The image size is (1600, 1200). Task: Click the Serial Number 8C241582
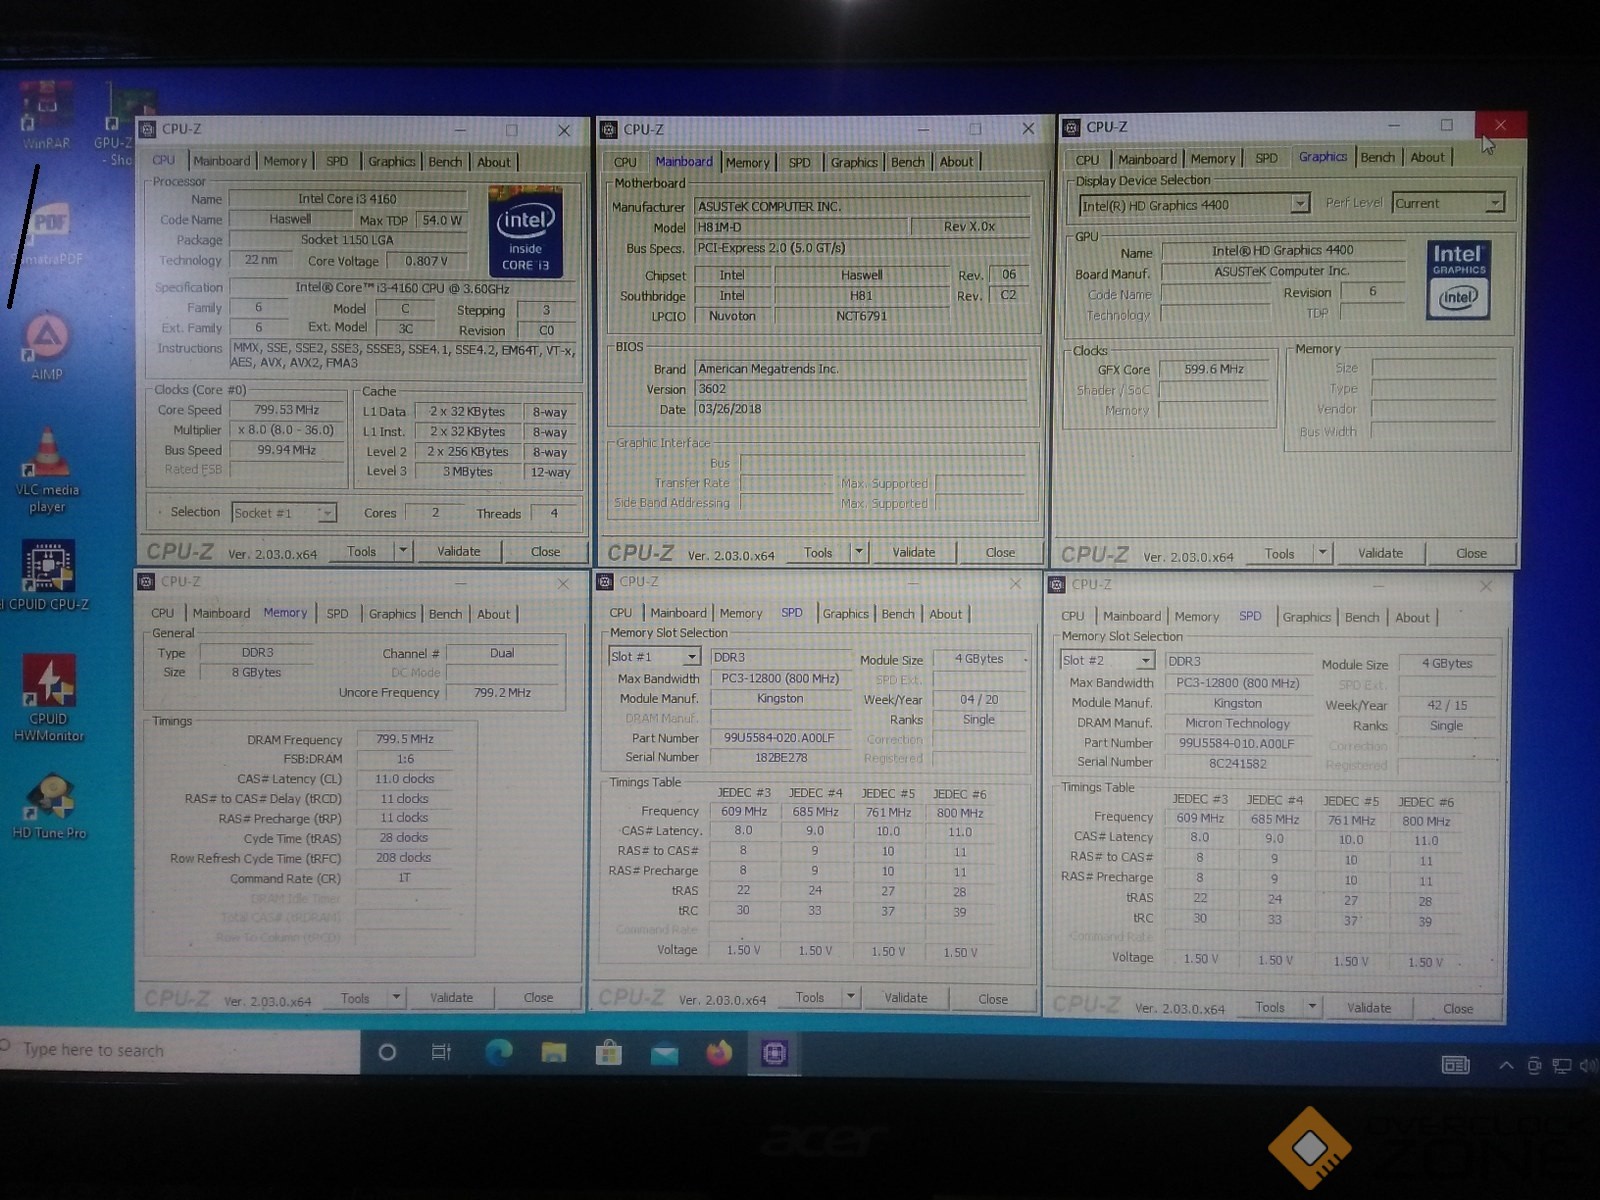tap(1237, 763)
